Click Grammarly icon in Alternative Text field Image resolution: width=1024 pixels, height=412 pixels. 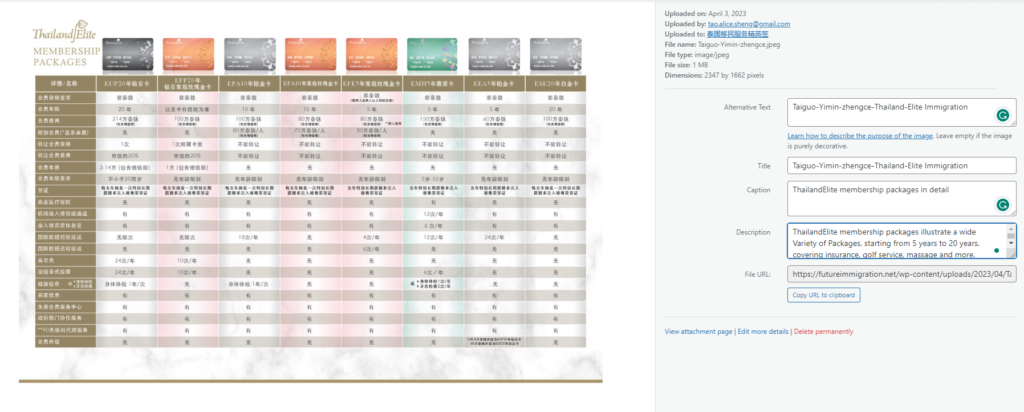[x=1002, y=116]
